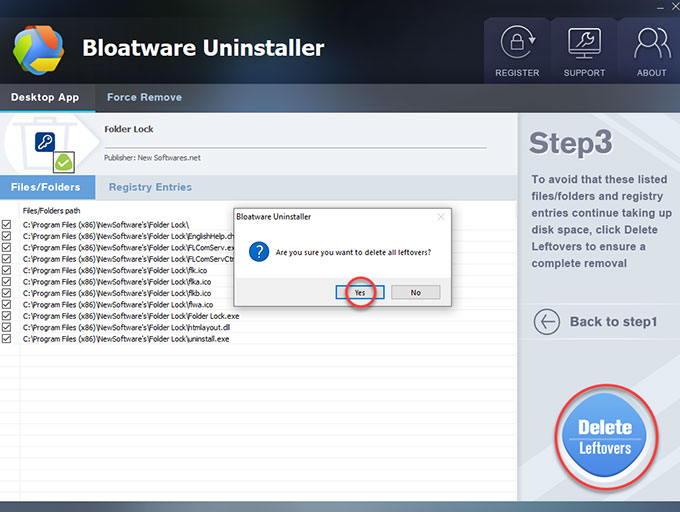Click No in the dialog
680x512 pixels.
coord(415,293)
